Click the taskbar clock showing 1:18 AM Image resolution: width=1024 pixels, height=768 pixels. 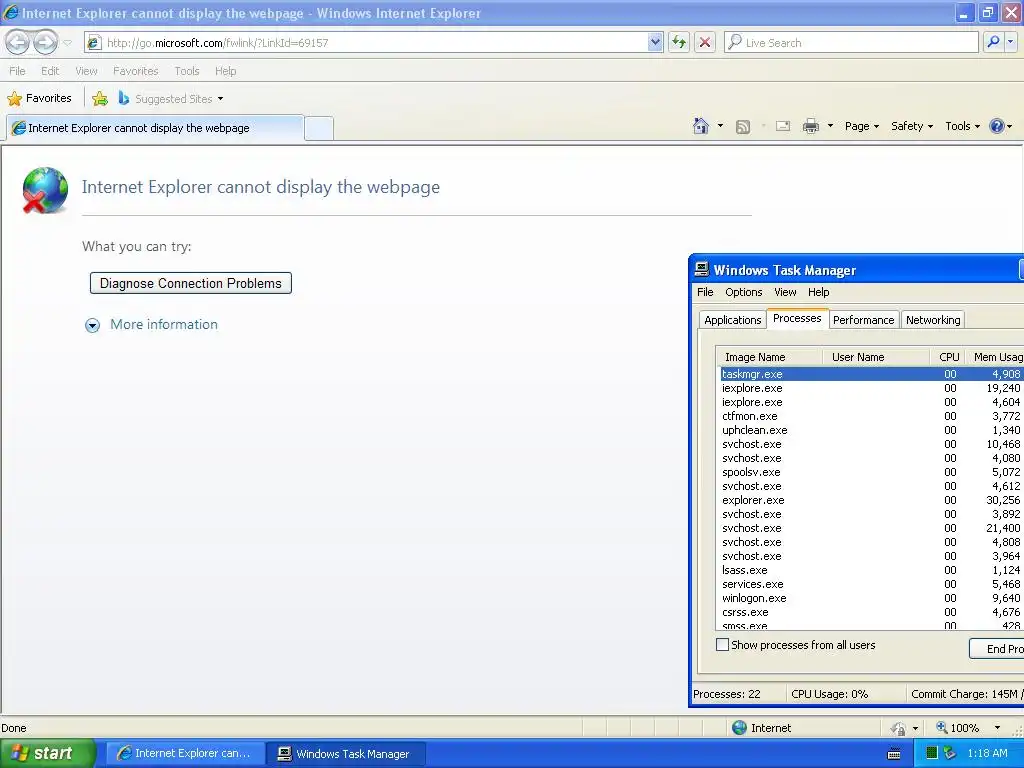point(987,754)
